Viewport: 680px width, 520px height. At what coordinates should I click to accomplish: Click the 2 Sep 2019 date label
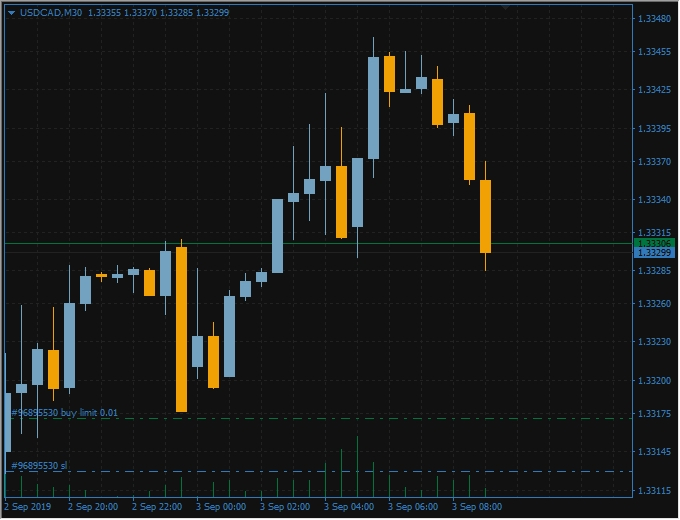tap(27, 507)
